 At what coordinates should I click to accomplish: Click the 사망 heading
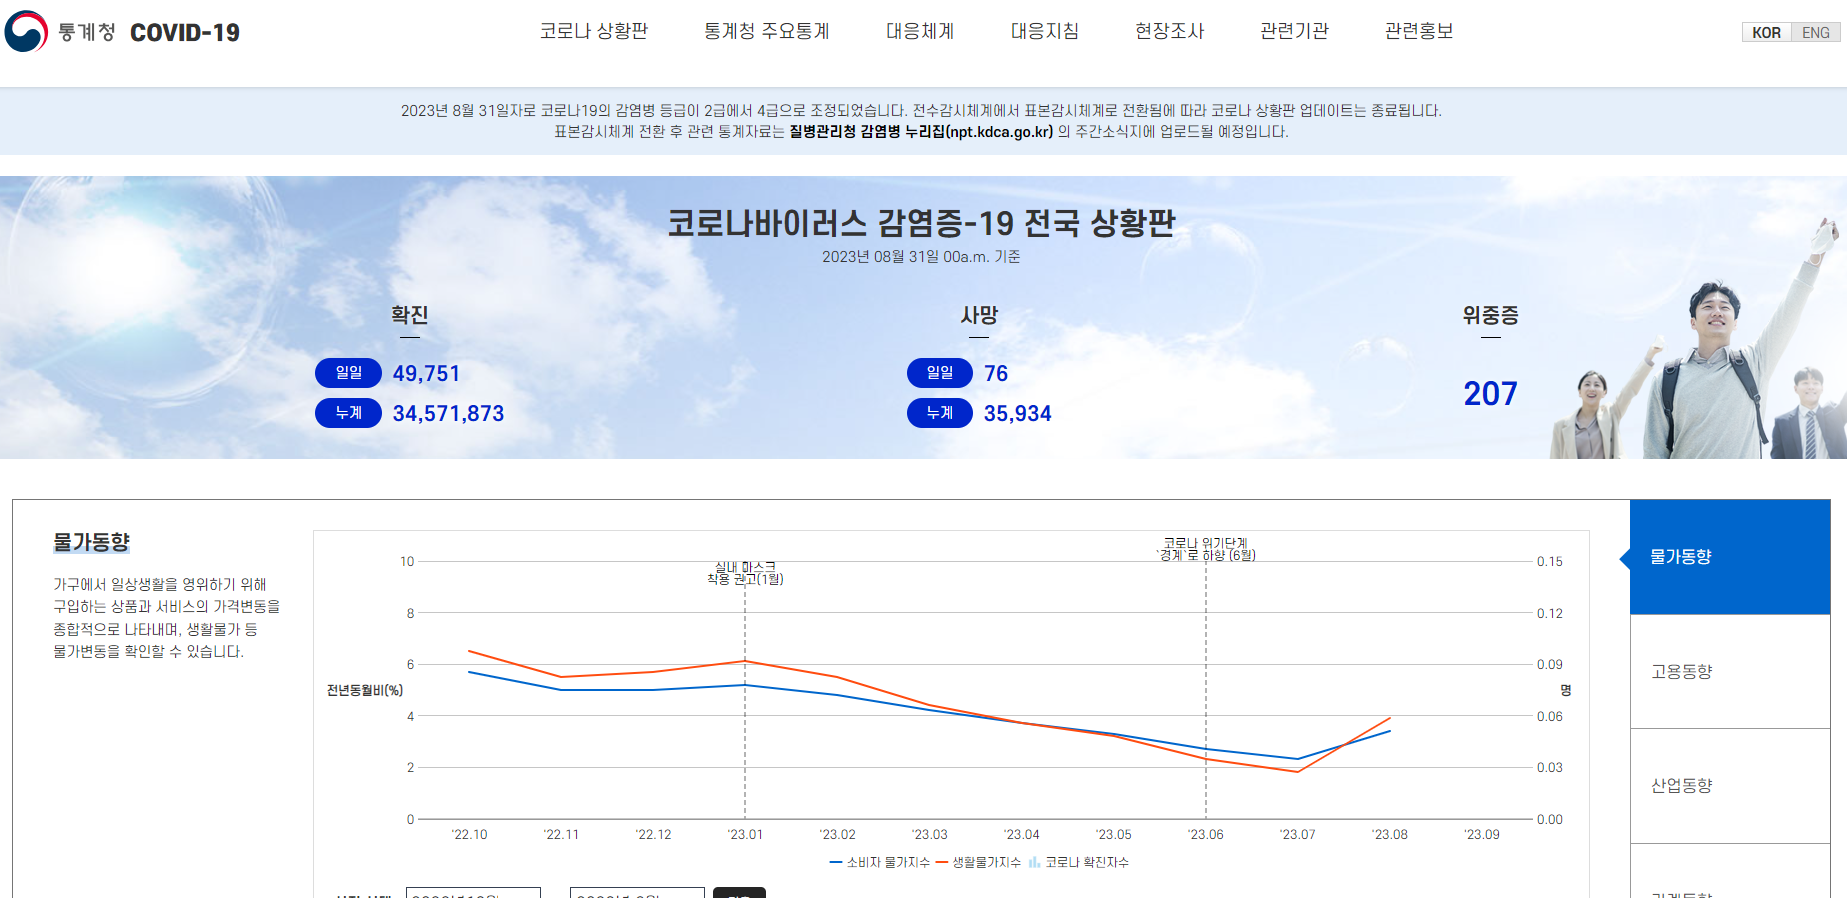click(x=980, y=315)
